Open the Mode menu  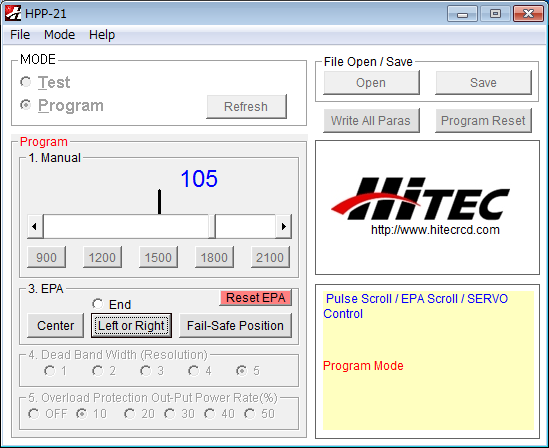coord(60,35)
